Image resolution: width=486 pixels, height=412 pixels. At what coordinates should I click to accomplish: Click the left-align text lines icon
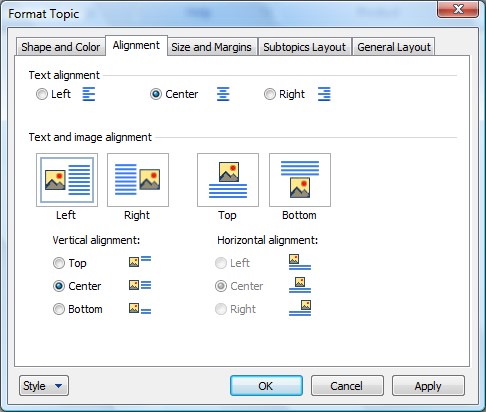pos(89,94)
